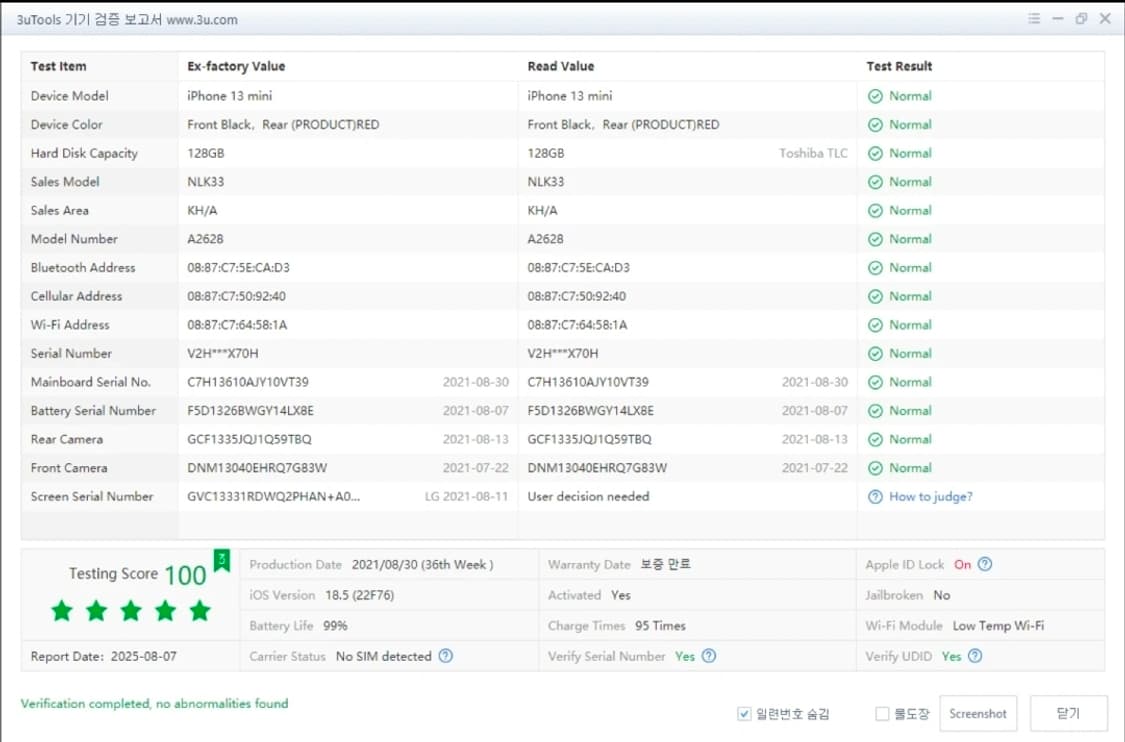
Task: Uncheck the 일련번호 숨김 checkbox
Action: pos(744,714)
